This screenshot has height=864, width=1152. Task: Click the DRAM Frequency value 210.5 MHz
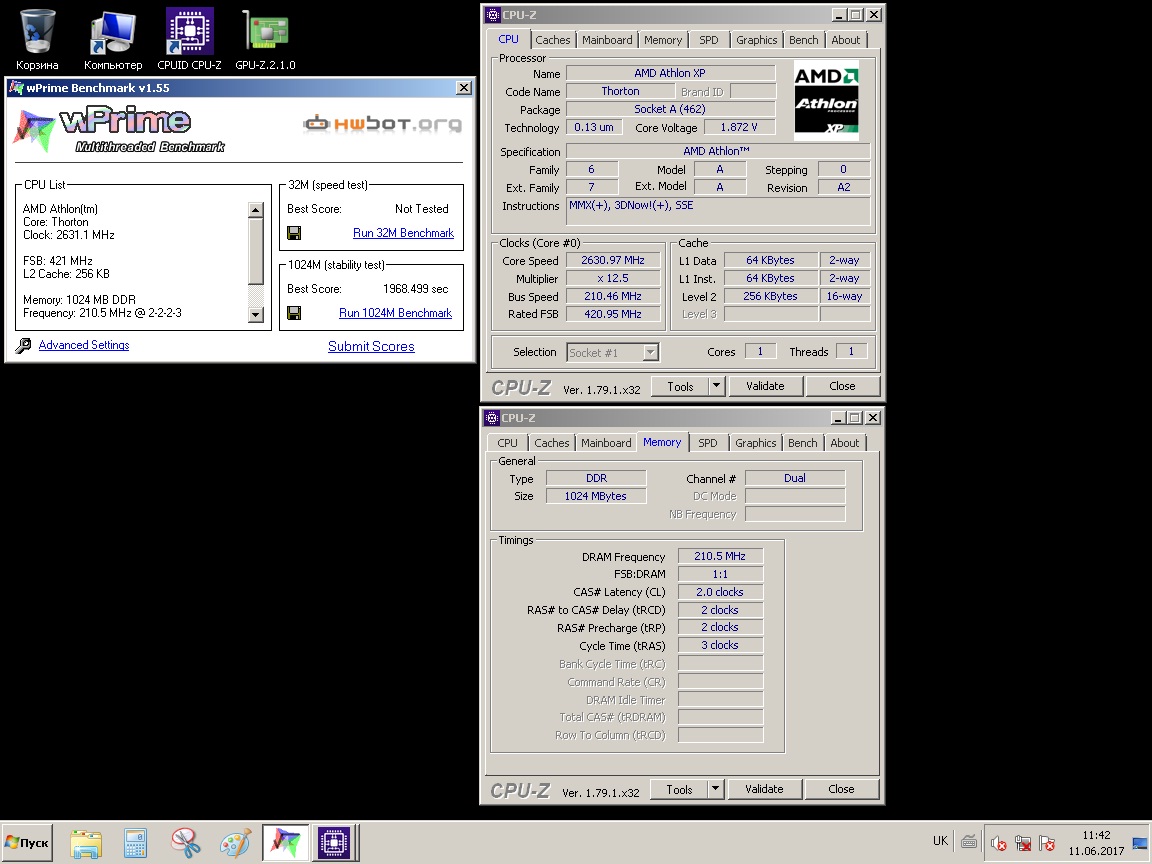(720, 556)
